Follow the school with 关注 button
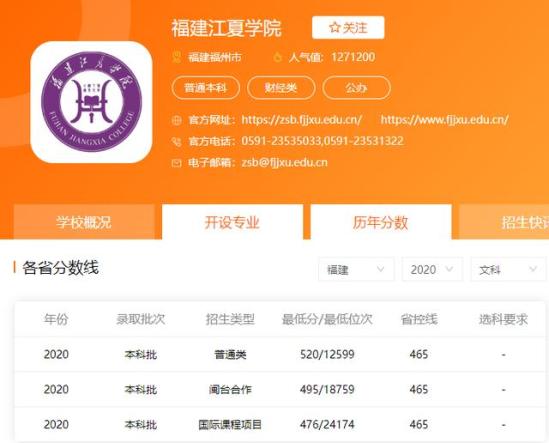 348,27
